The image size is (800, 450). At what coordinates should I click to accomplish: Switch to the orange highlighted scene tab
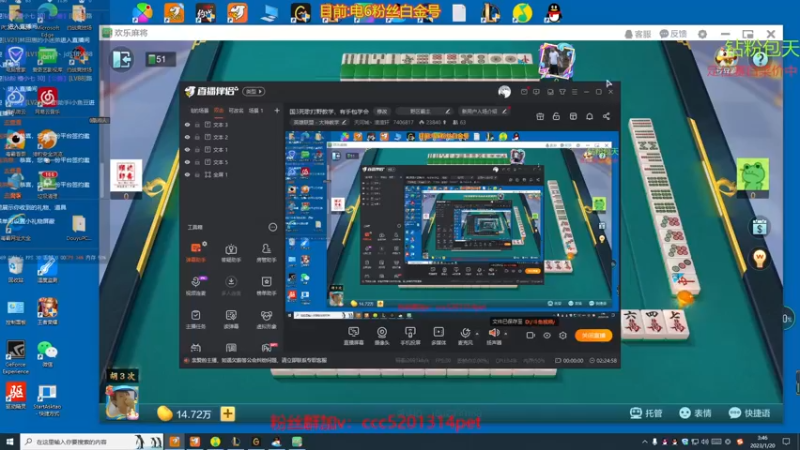[219, 110]
